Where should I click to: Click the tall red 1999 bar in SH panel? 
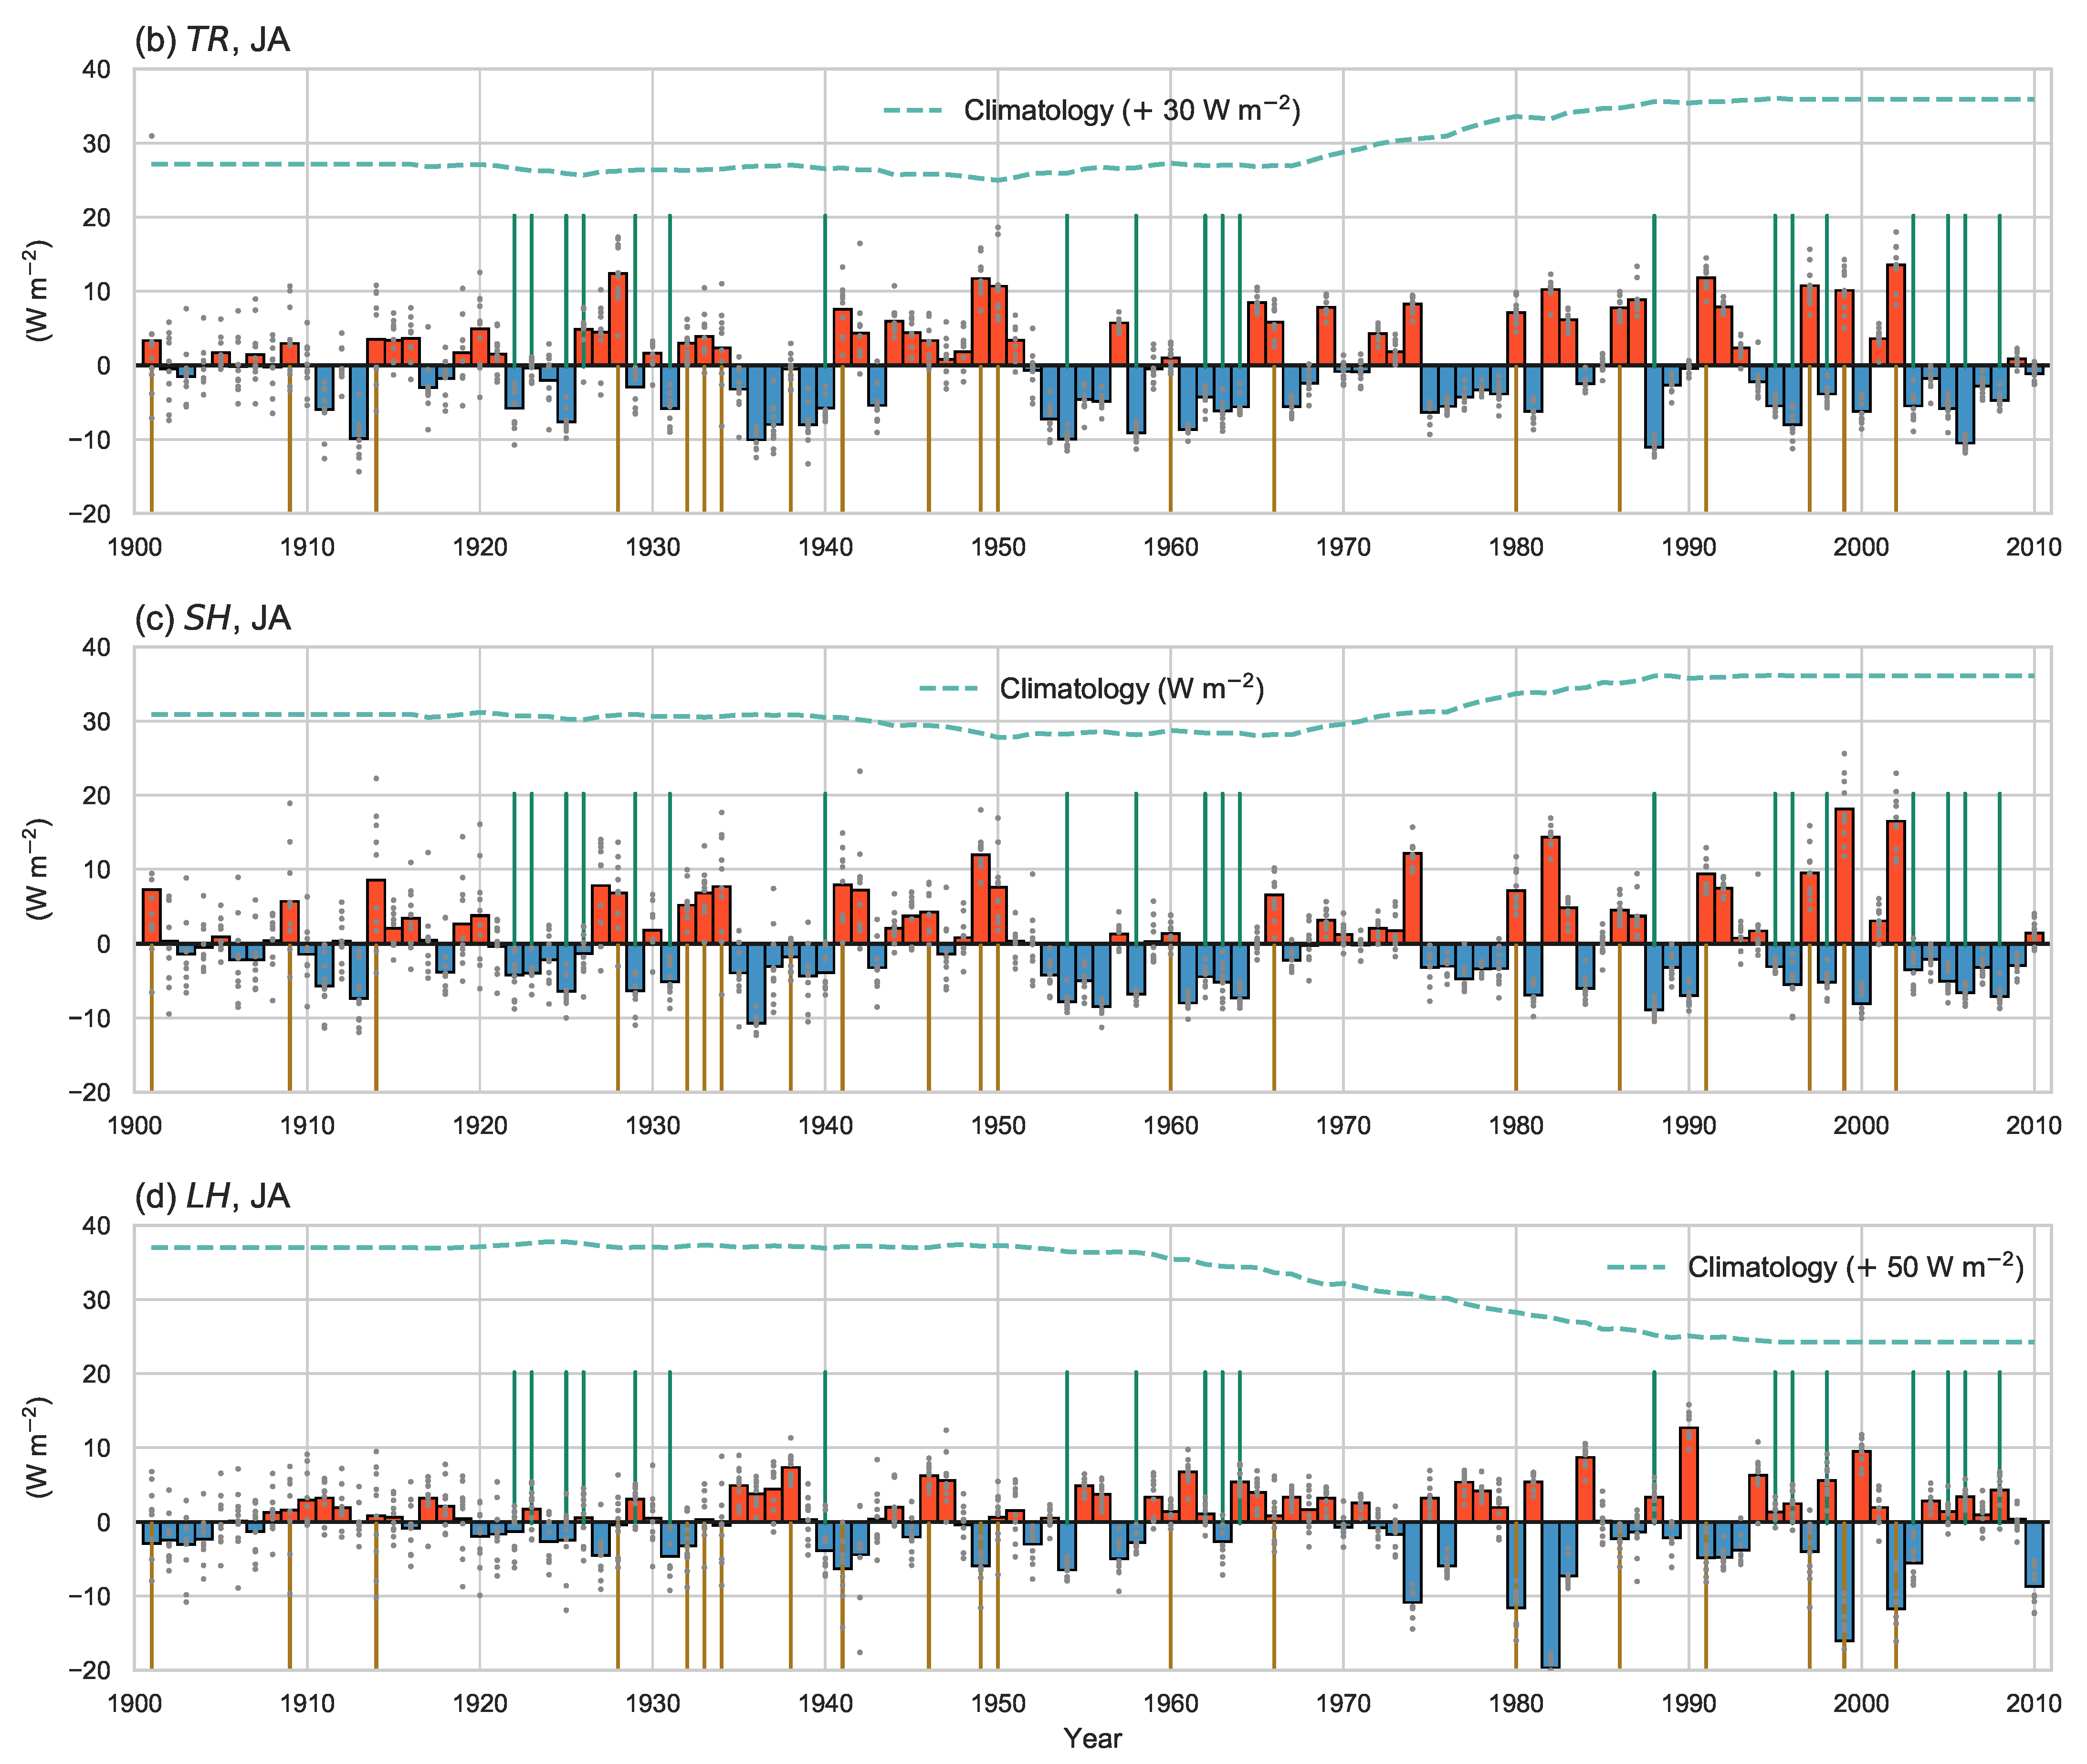tap(1844, 876)
